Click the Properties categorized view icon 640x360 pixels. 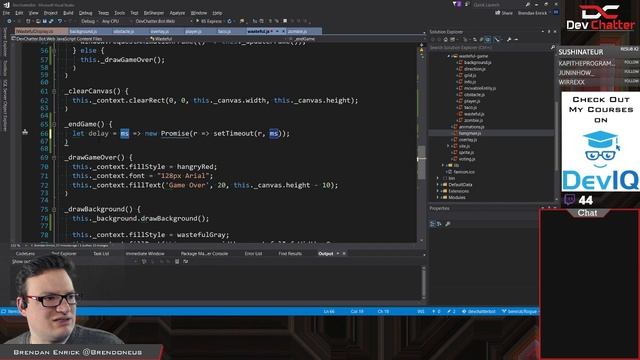(x=433, y=224)
